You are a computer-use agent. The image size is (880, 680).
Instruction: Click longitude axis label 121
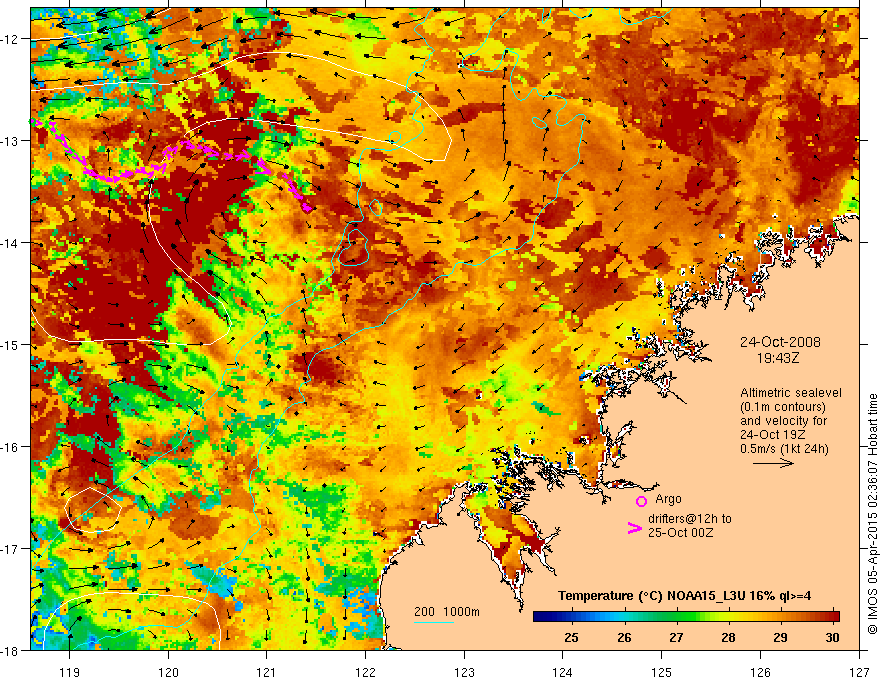coord(267,672)
